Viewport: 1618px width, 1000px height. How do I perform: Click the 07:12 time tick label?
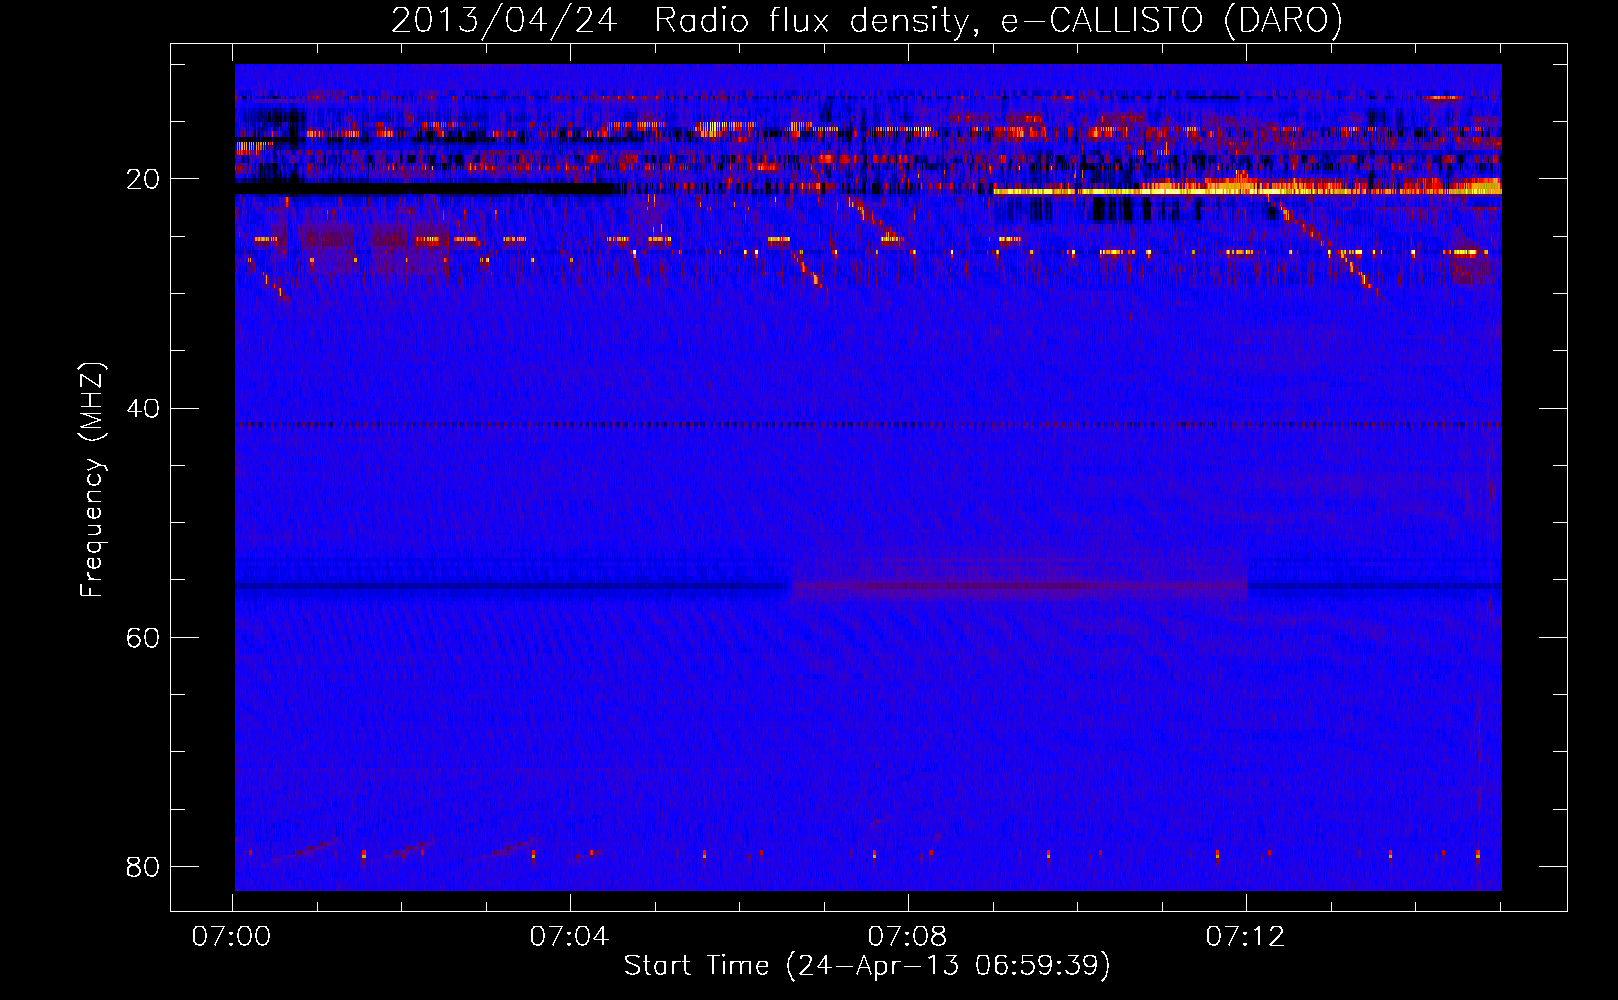pos(1245,937)
